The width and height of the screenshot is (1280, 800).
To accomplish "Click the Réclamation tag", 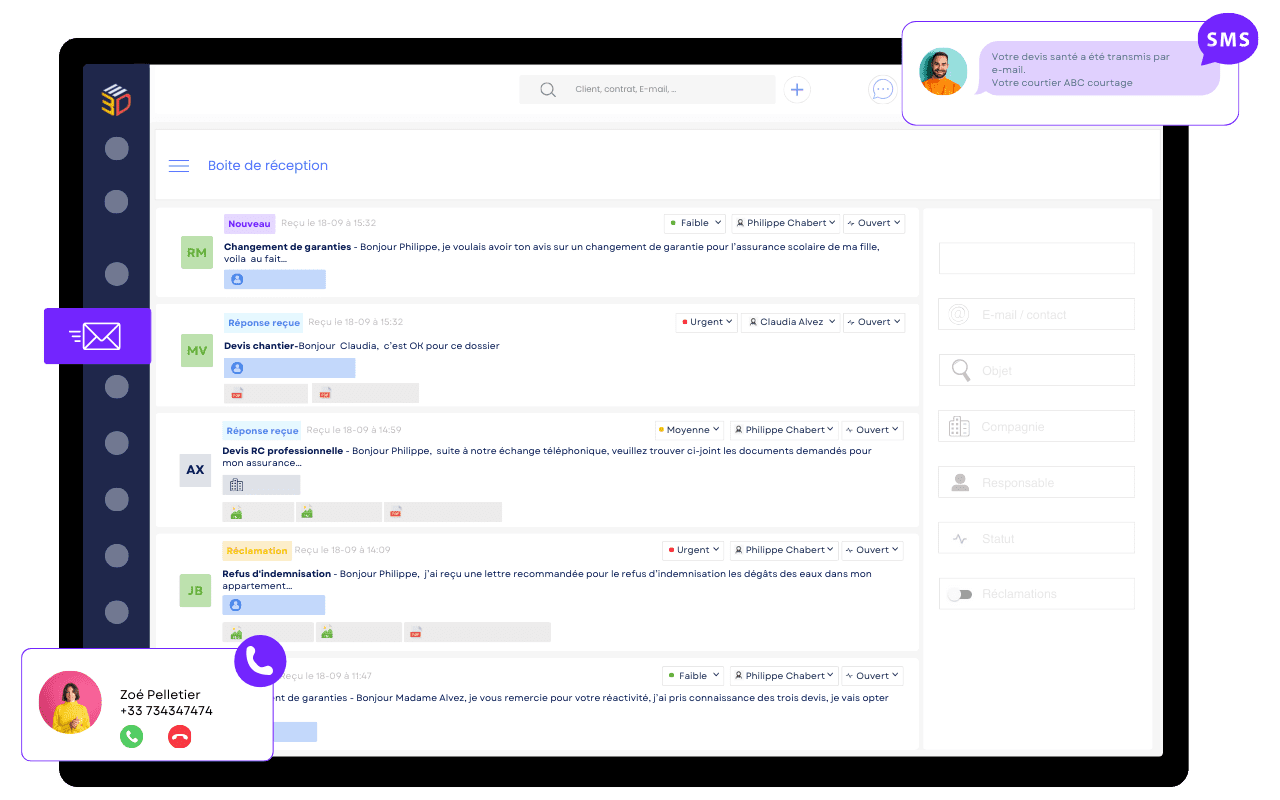I will click(x=257, y=551).
